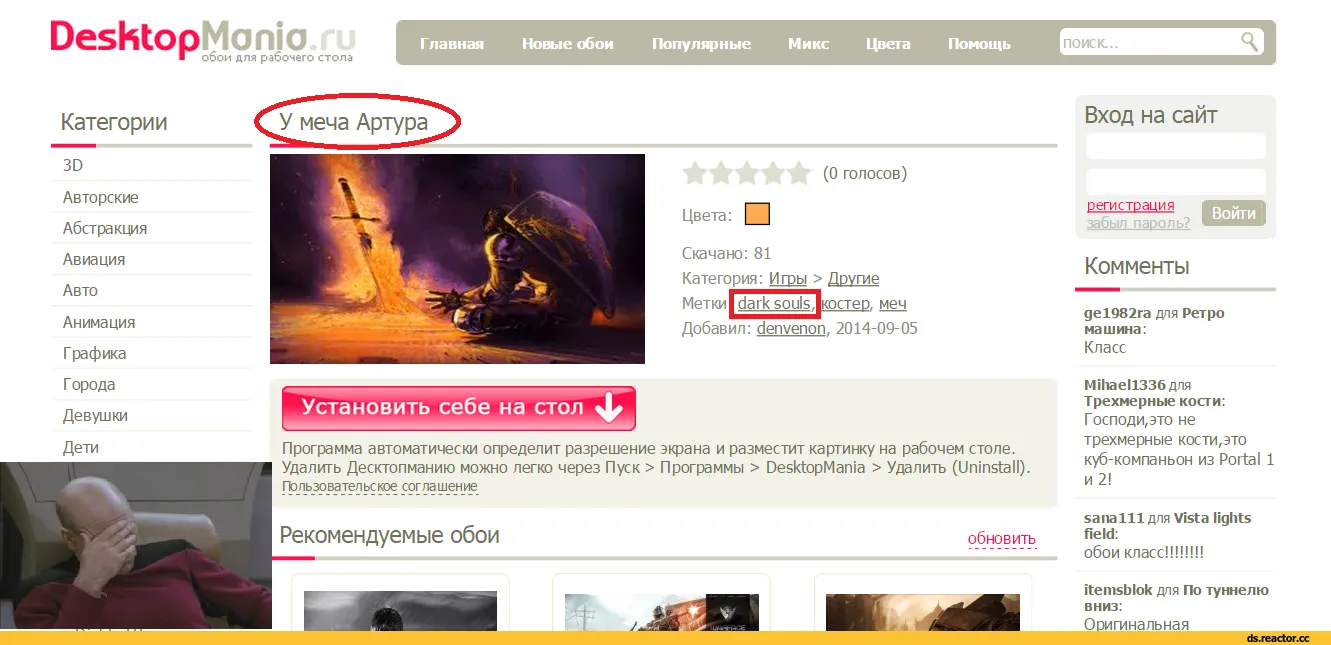This screenshot has width=1331, height=645.
Task: Open commenter Mihael1336's profile
Action: (x=1125, y=385)
